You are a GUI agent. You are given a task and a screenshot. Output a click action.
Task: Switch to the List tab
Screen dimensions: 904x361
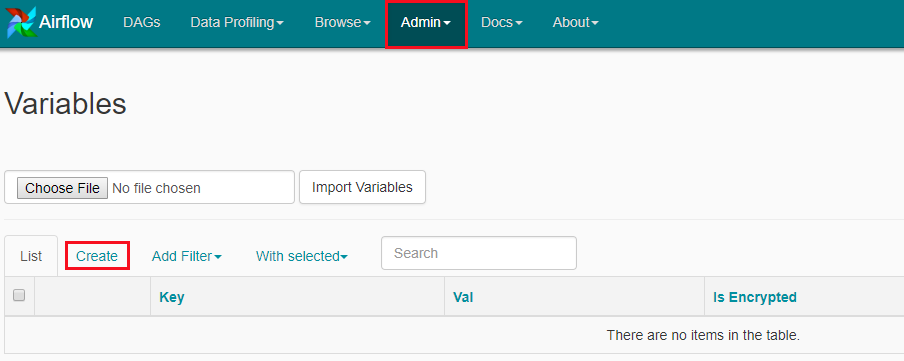coord(31,256)
